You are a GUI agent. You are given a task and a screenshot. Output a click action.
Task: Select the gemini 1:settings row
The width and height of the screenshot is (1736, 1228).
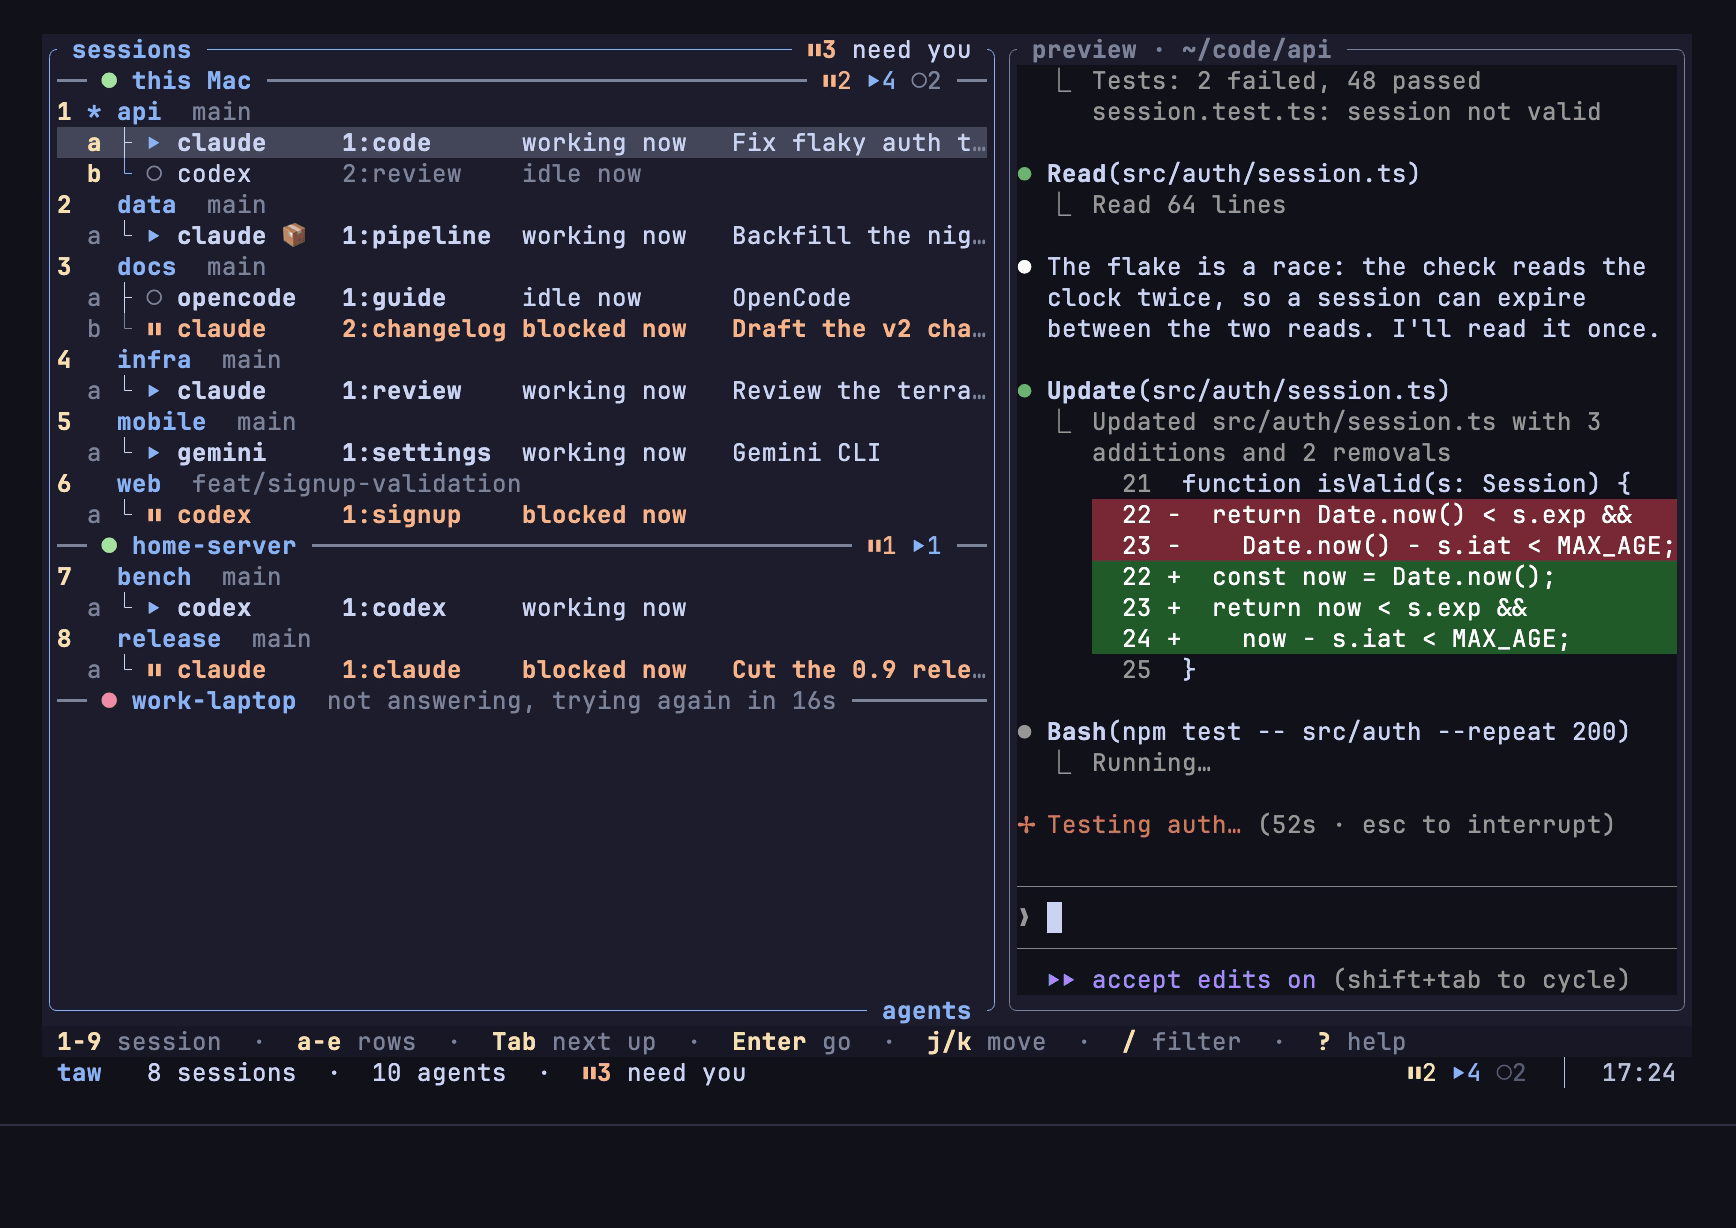point(522,453)
